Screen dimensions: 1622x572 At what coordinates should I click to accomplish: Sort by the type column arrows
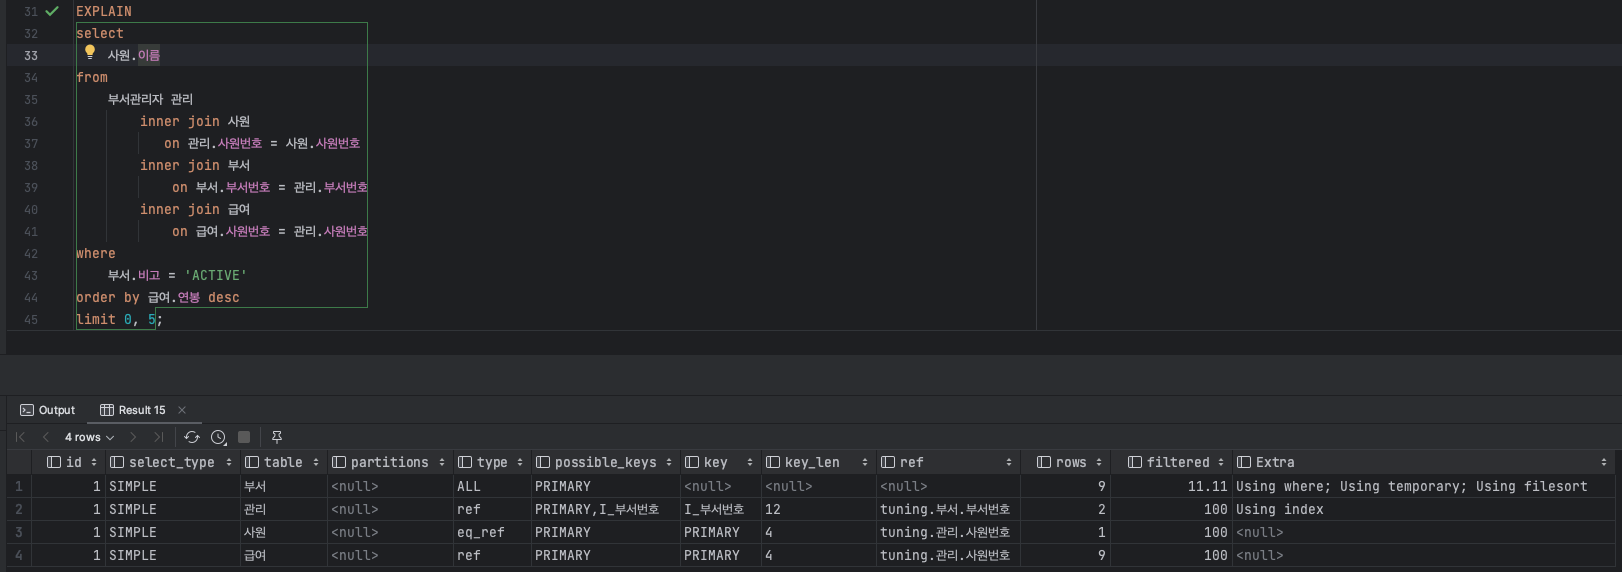pos(520,462)
